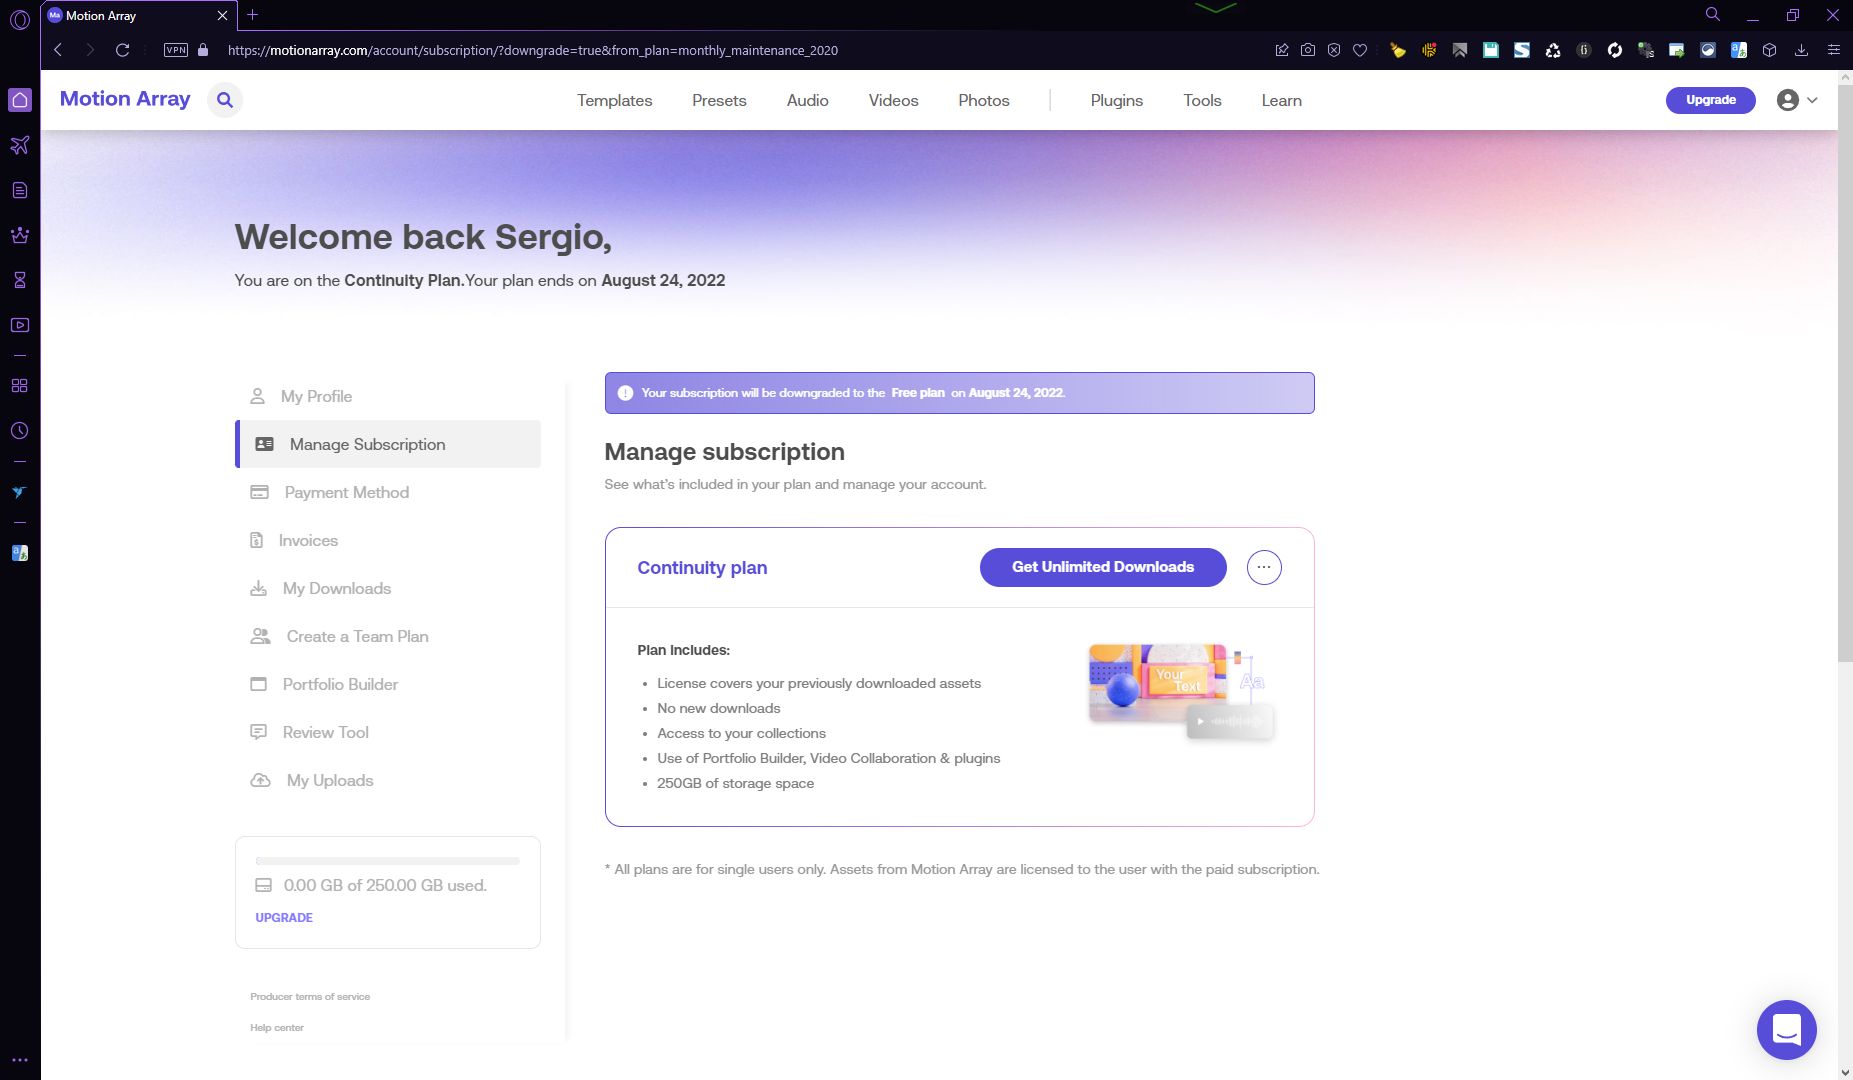Click the blue hummingbird icon in sidebar
This screenshot has width=1853, height=1080.
point(20,492)
